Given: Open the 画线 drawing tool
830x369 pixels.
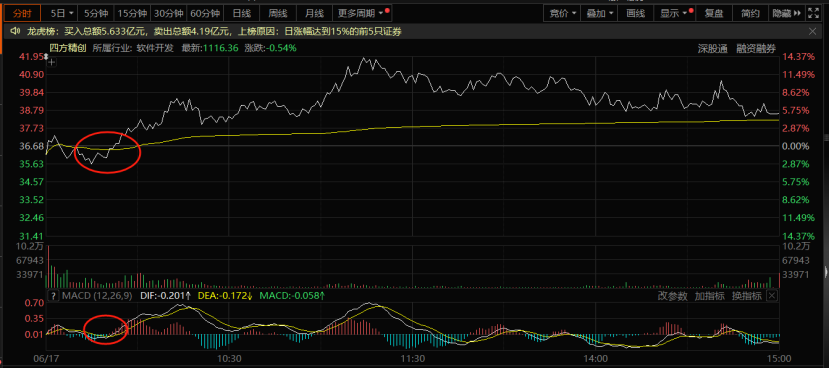Looking at the screenshot, I should click(636, 13).
